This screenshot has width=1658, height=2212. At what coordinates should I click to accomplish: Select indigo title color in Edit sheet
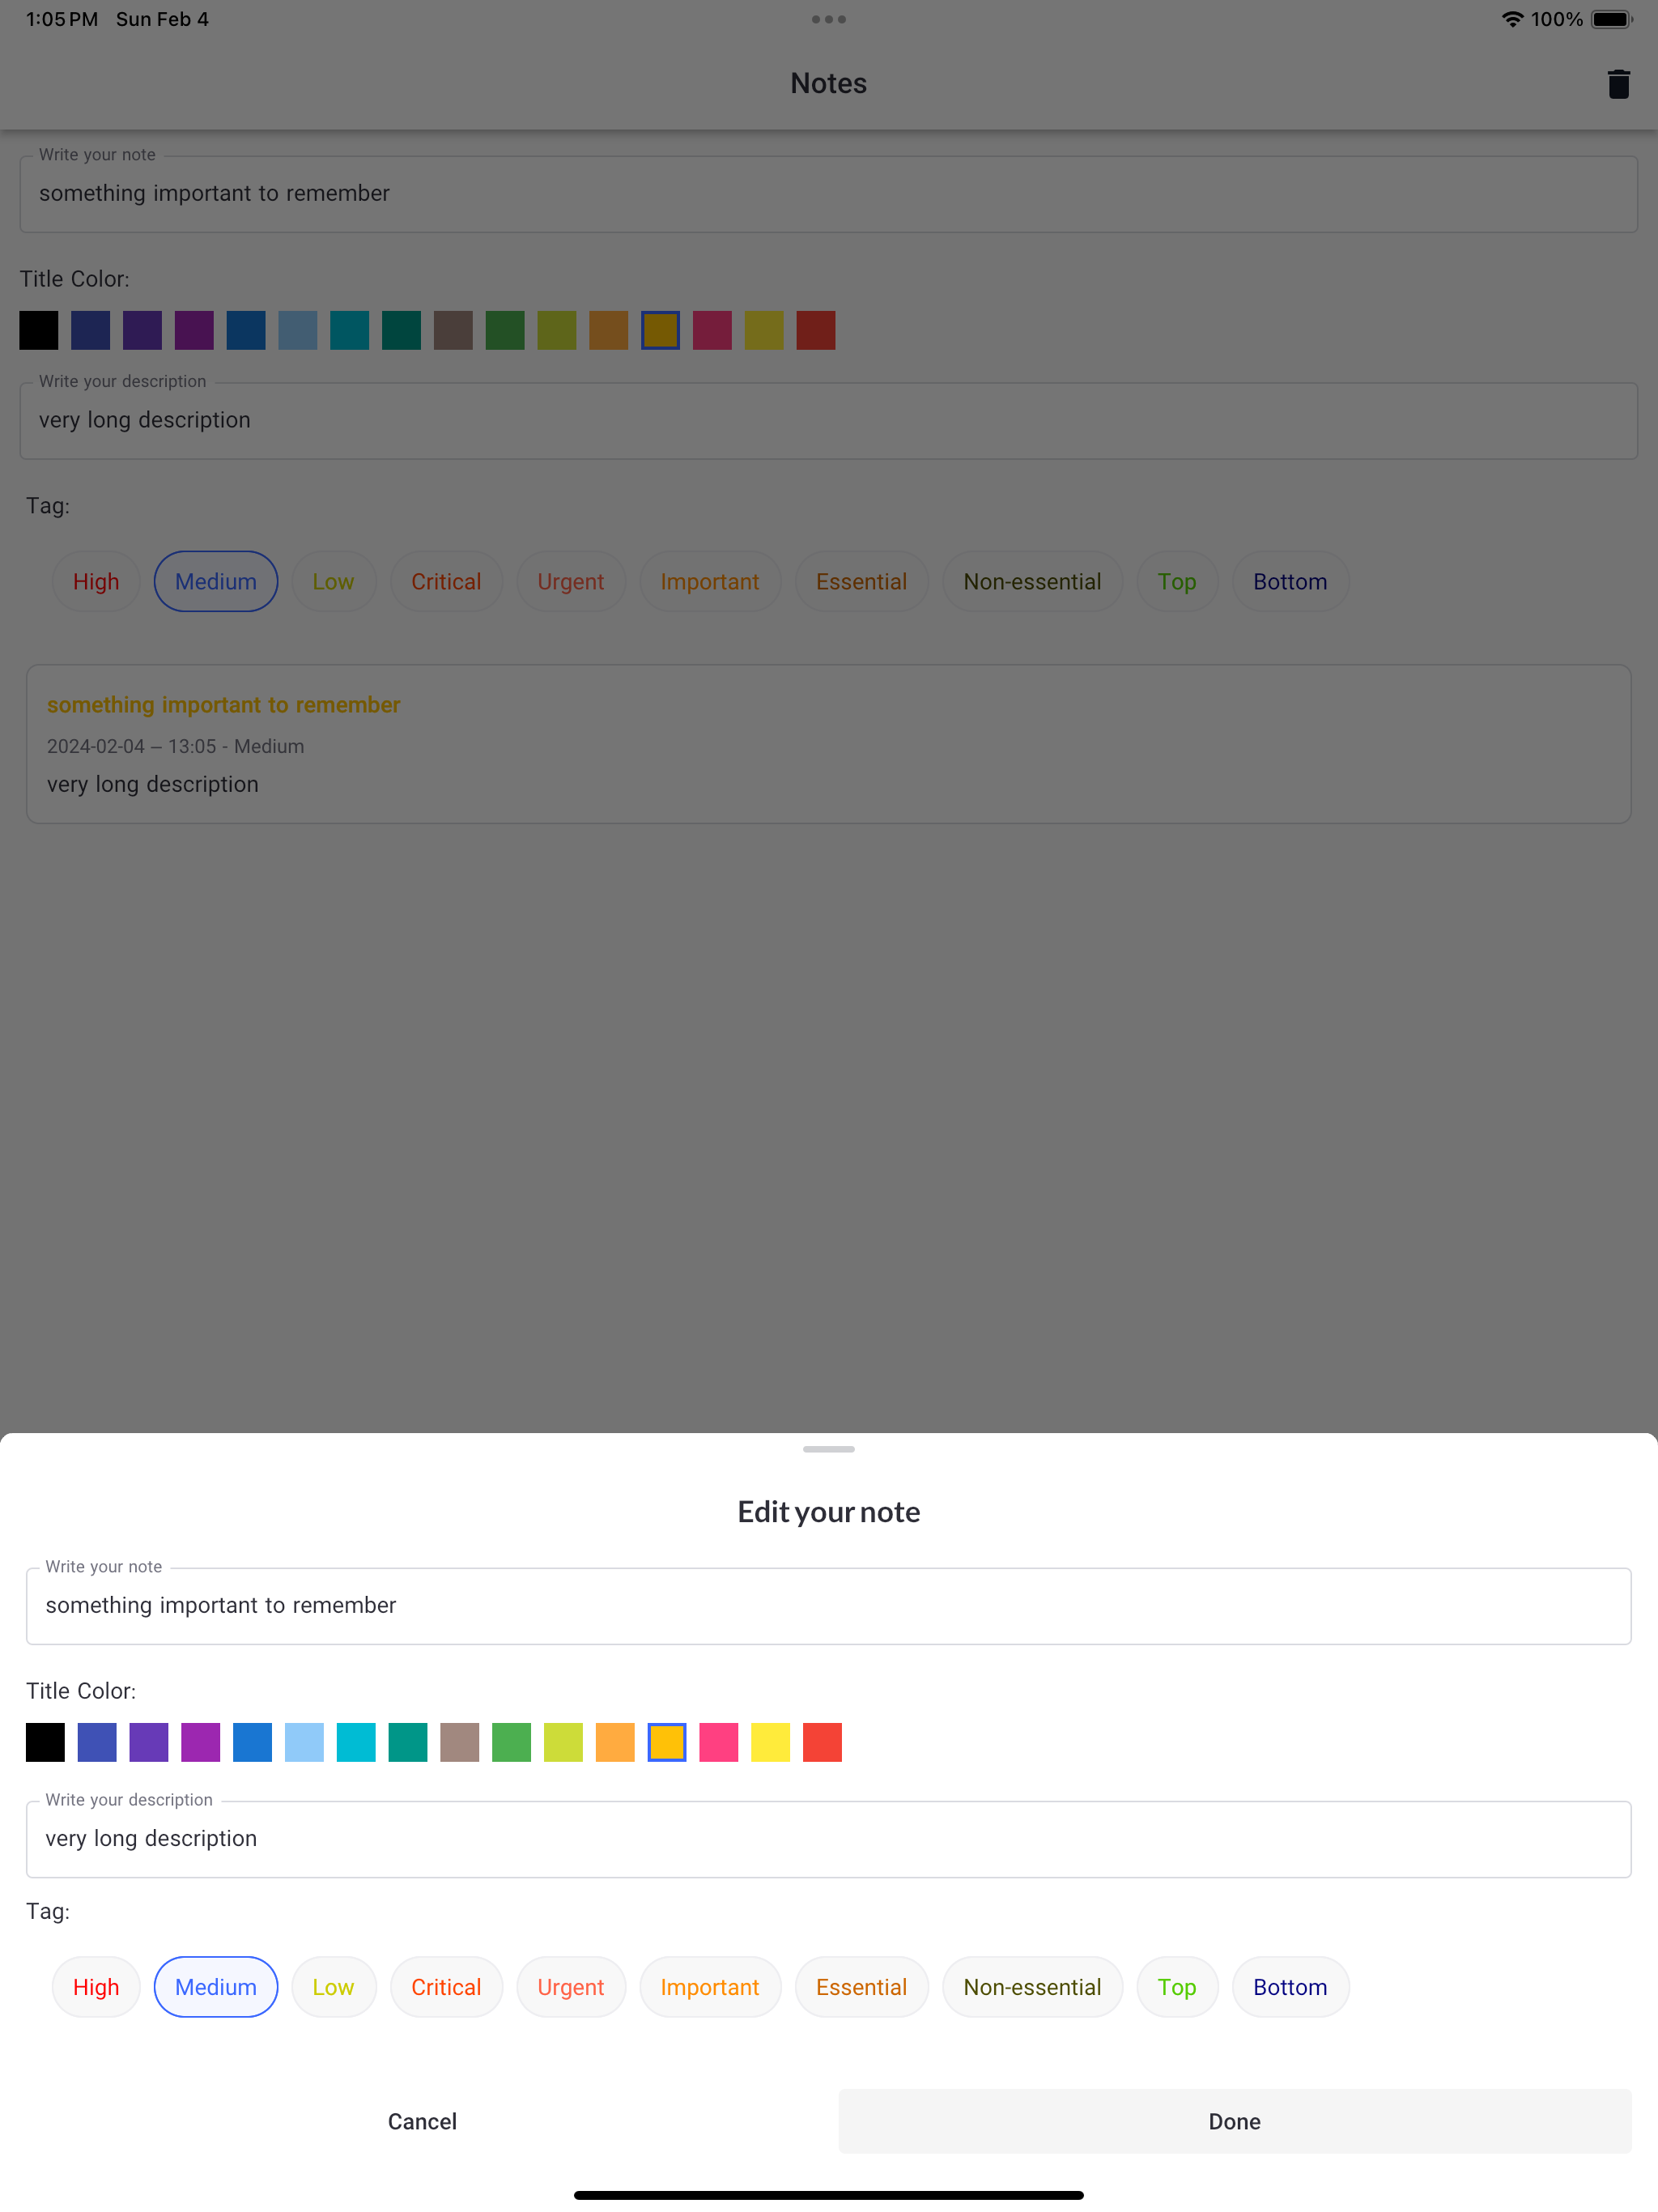pyautogui.click(x=97, y=1742)
